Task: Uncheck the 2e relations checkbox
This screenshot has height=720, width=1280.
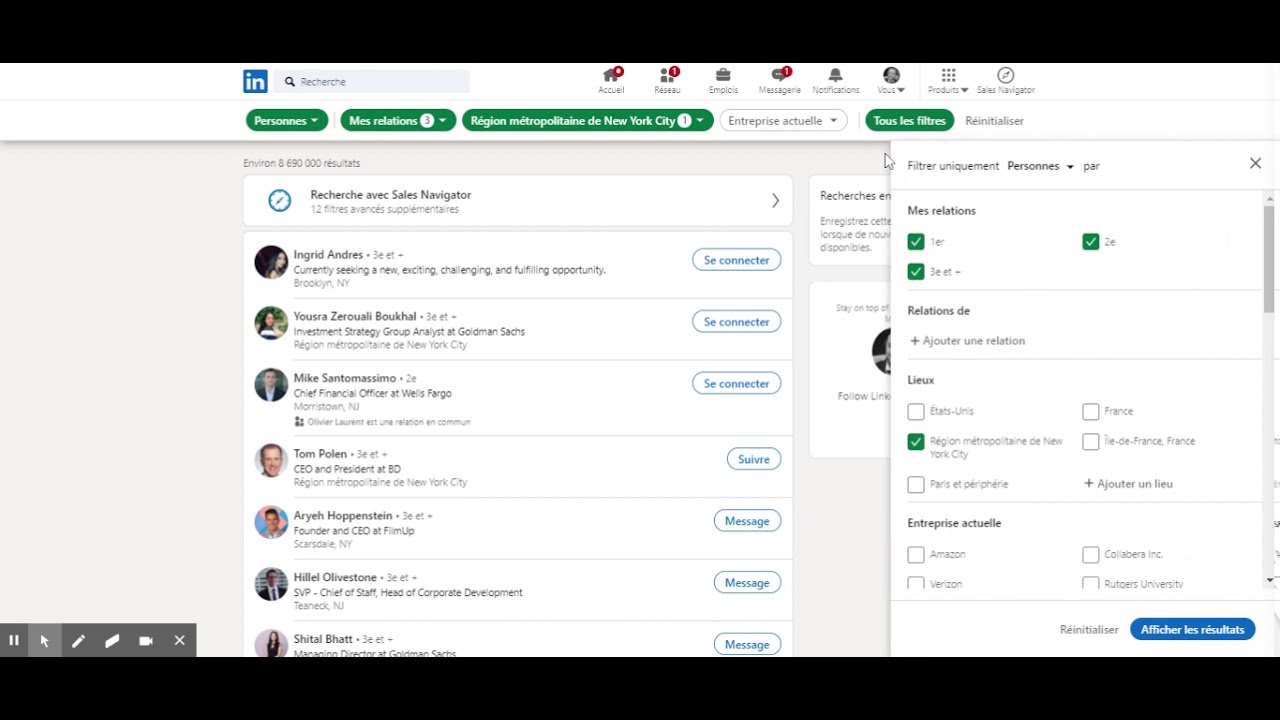Action: pos(1091,242)
